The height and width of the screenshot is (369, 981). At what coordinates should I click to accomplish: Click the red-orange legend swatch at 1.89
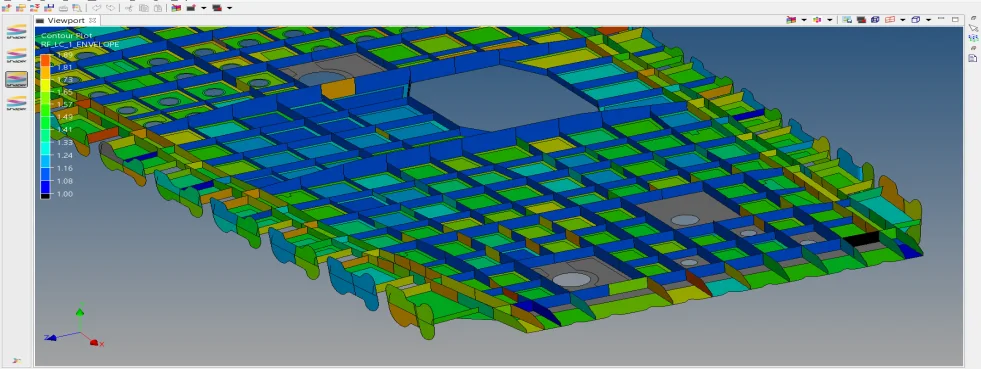click(x=46, y=60)
